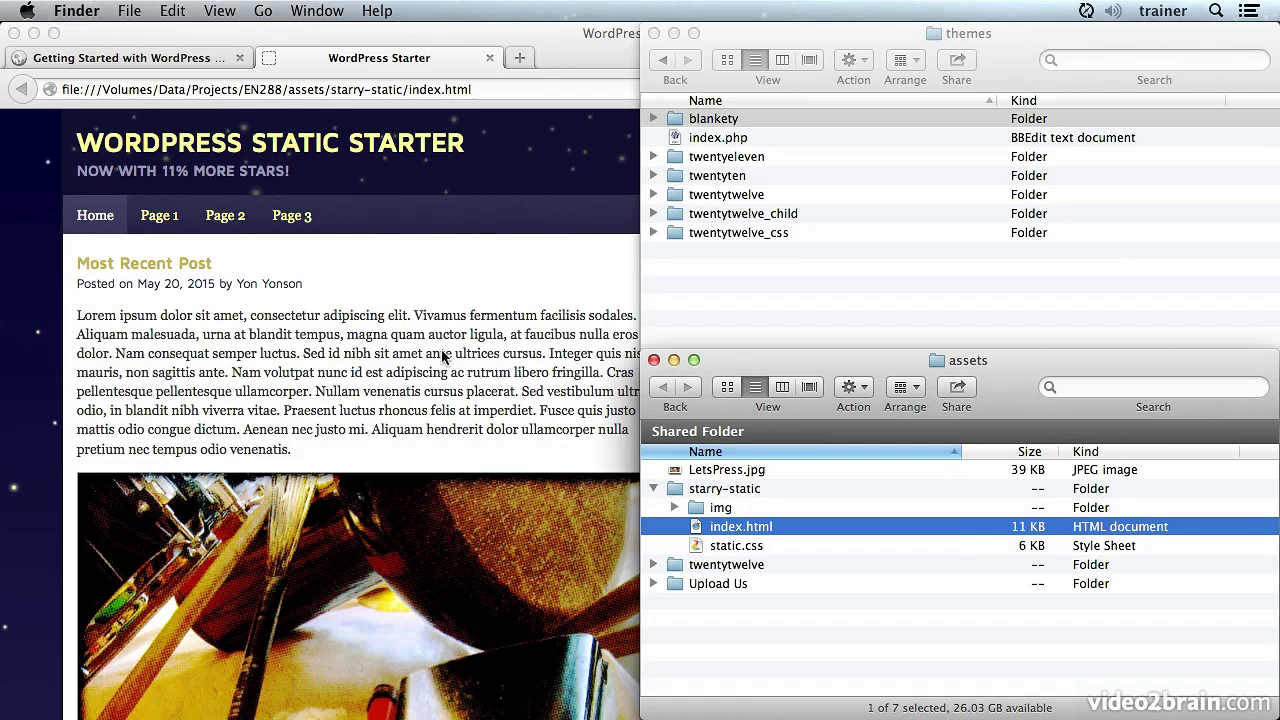
Task: Go back in themes window
Action: coord(662,60)
